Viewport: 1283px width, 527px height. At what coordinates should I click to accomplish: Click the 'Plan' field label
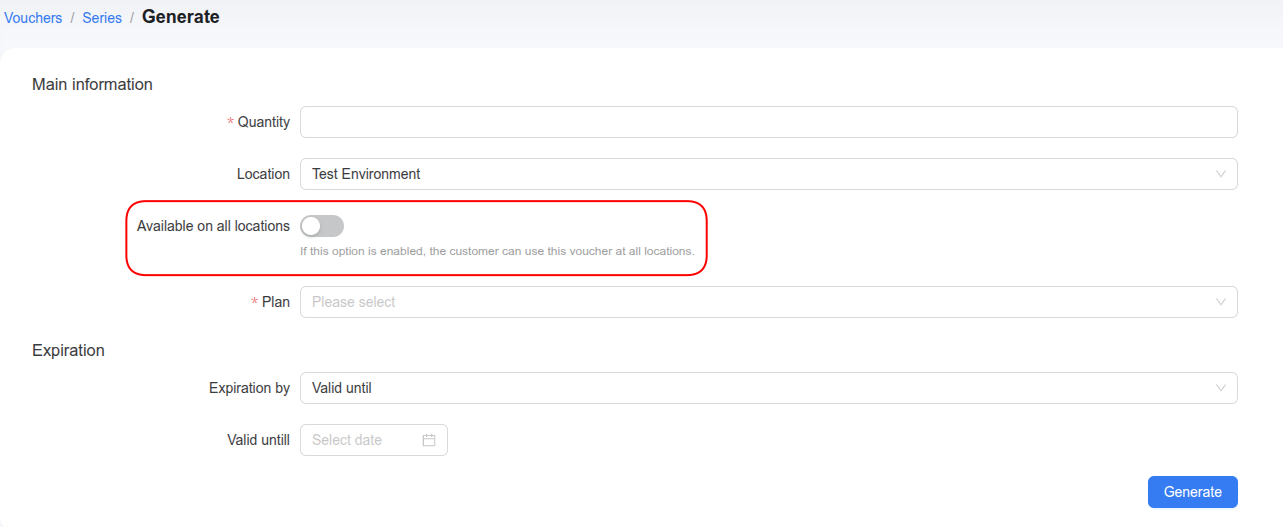[276, 302]
